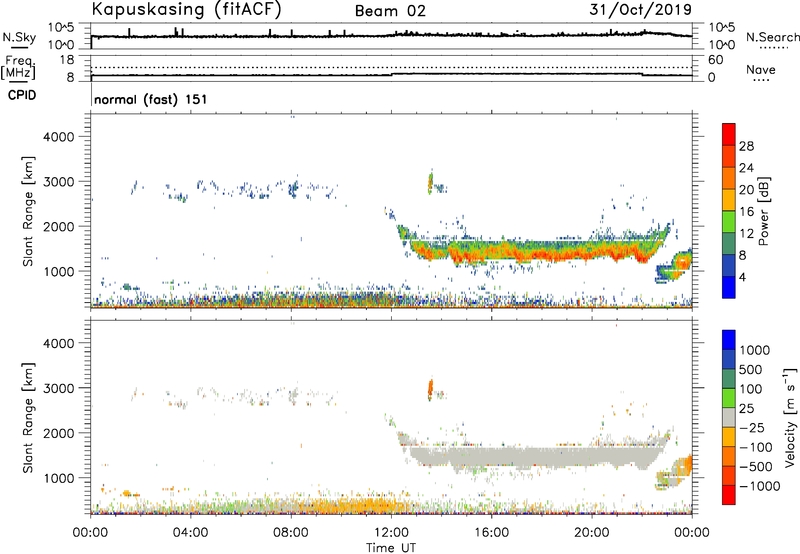Image resolution: width=800 pixels, height=554 pixels.
Task: Click '2000' range tick on Power panel
Action: (58, 226)
